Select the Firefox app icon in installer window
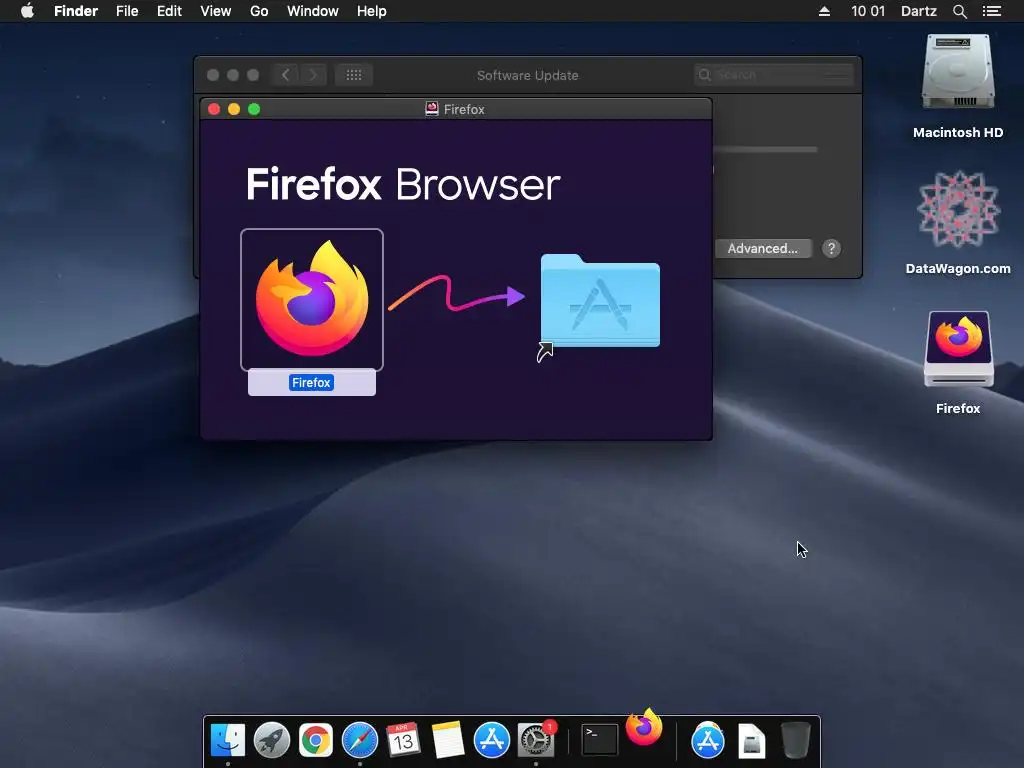The image size is (1024, 768). [312, 300]
